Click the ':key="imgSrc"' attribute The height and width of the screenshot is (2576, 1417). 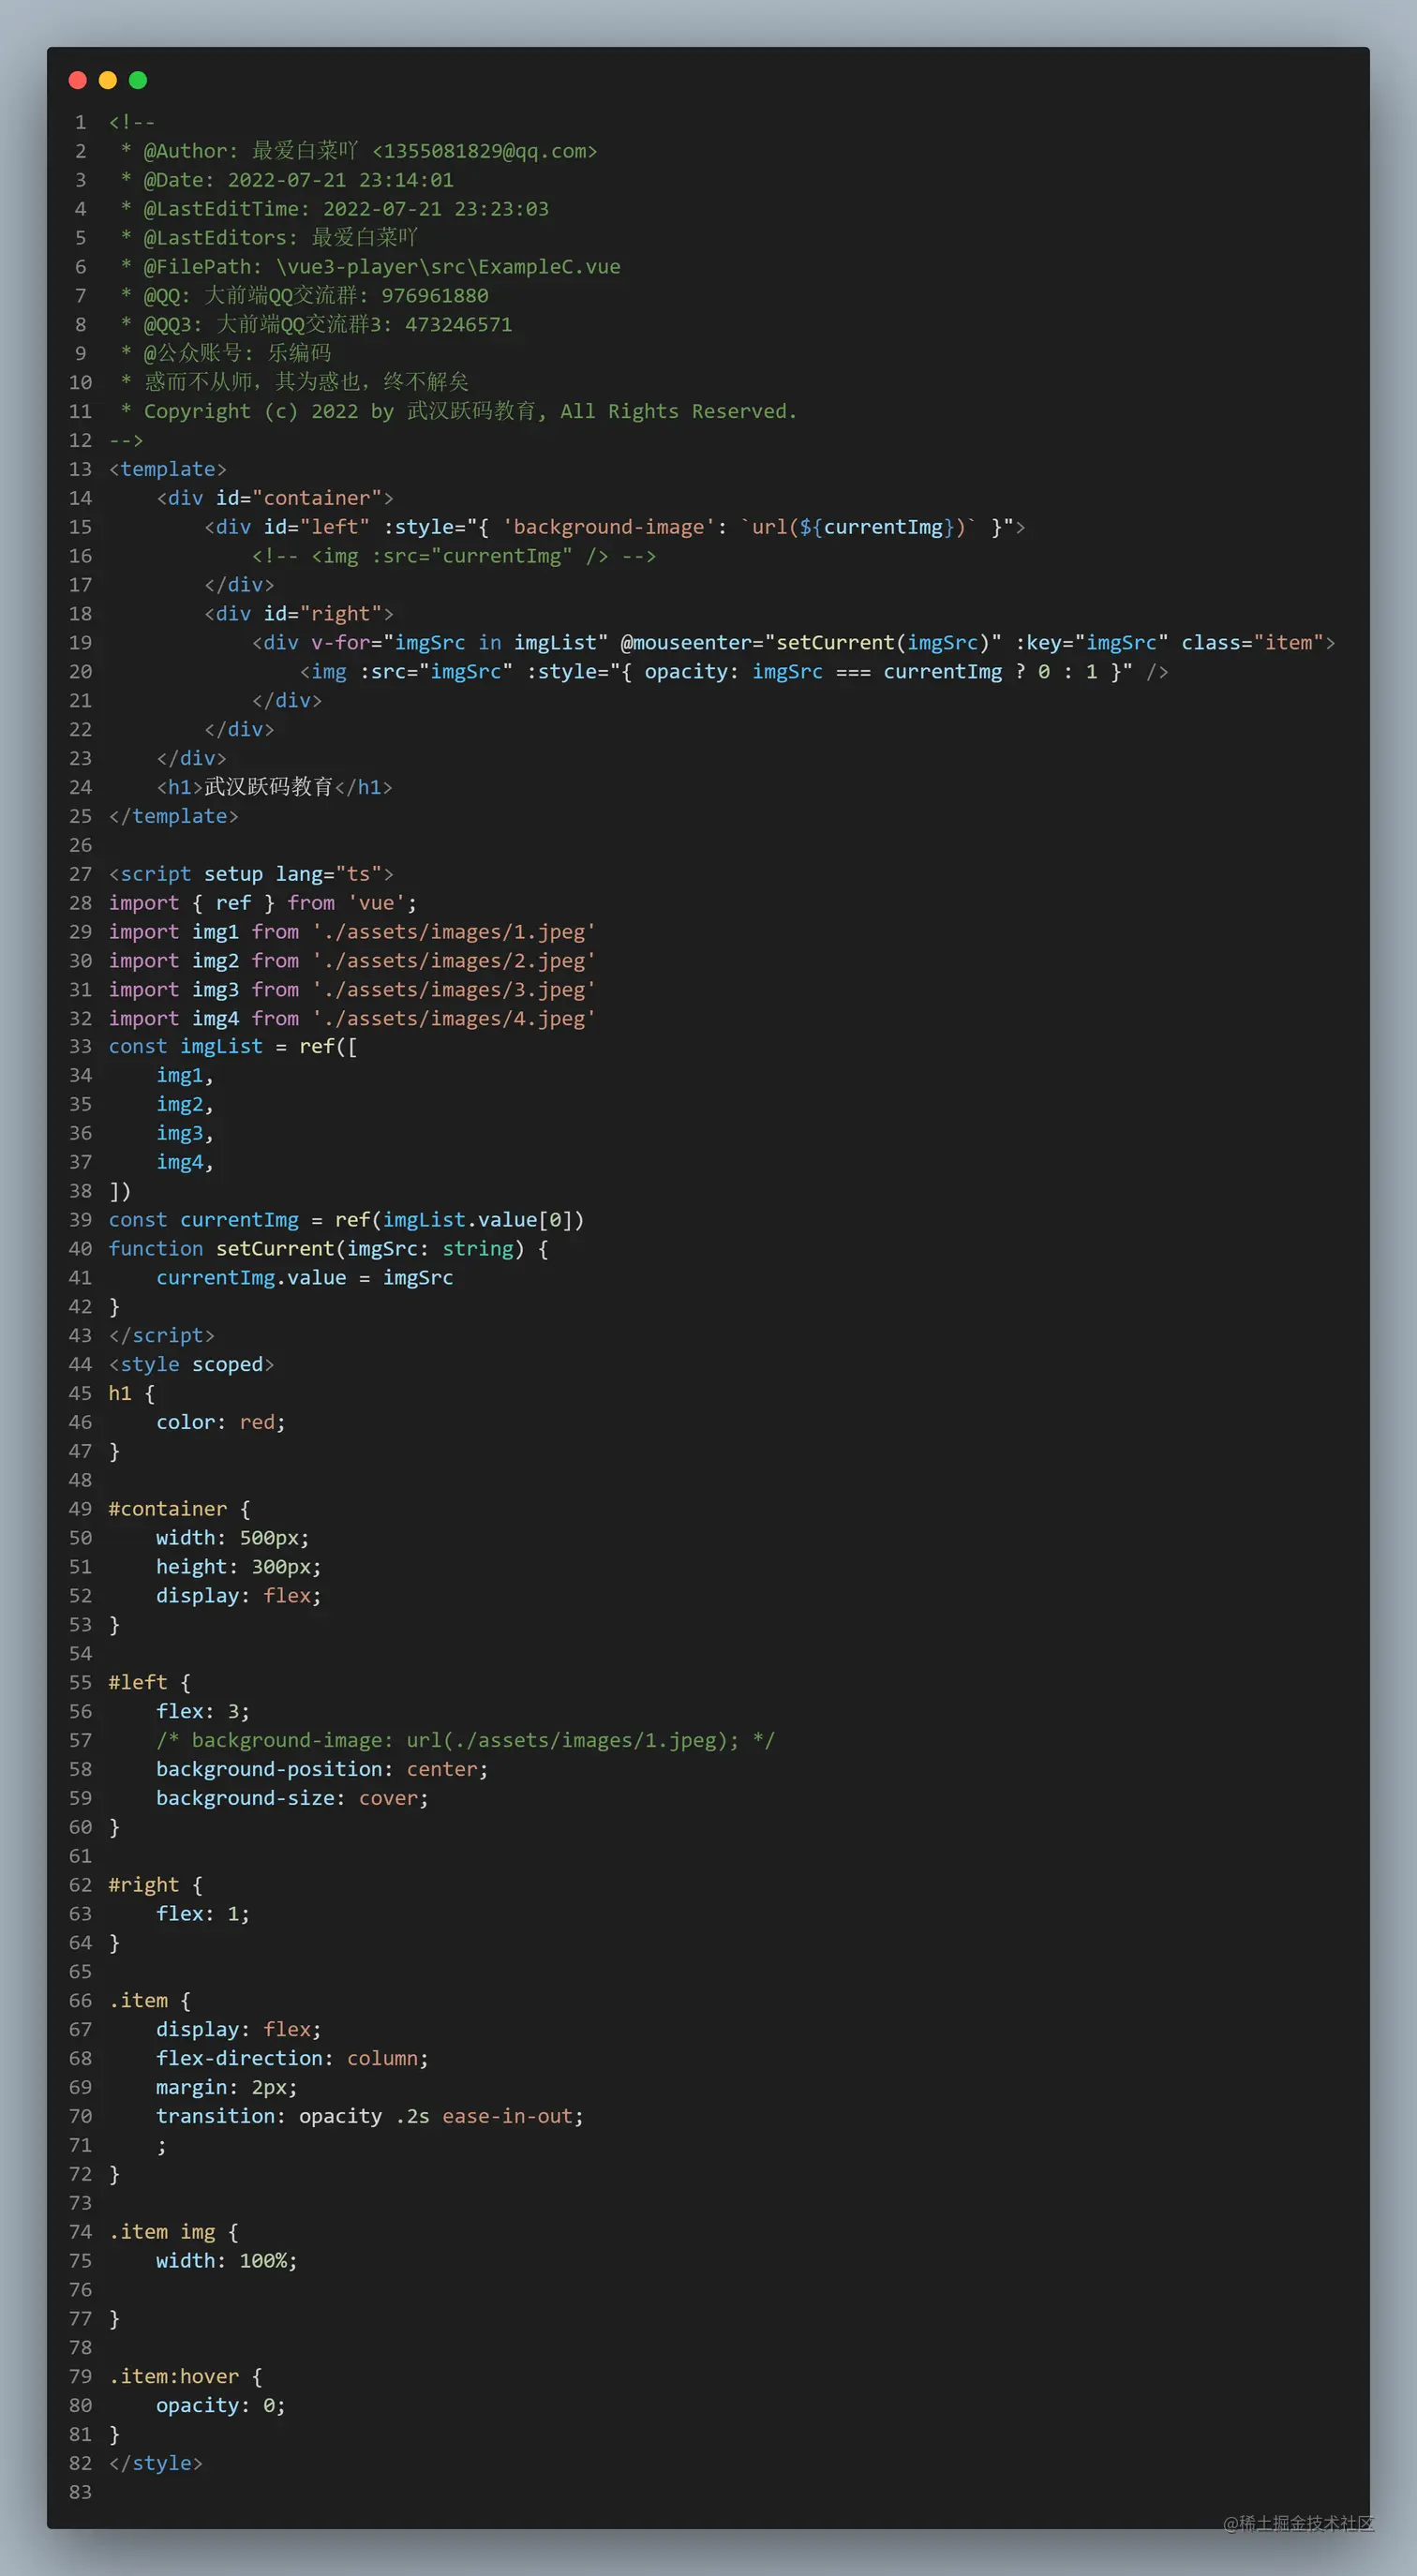pyautogui.click(x=1092, y=643)
